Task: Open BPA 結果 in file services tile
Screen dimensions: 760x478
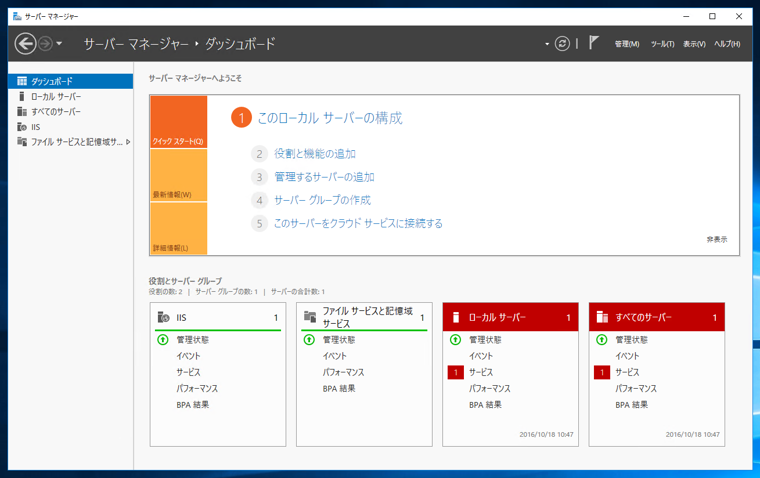Action: click(339, 388)
